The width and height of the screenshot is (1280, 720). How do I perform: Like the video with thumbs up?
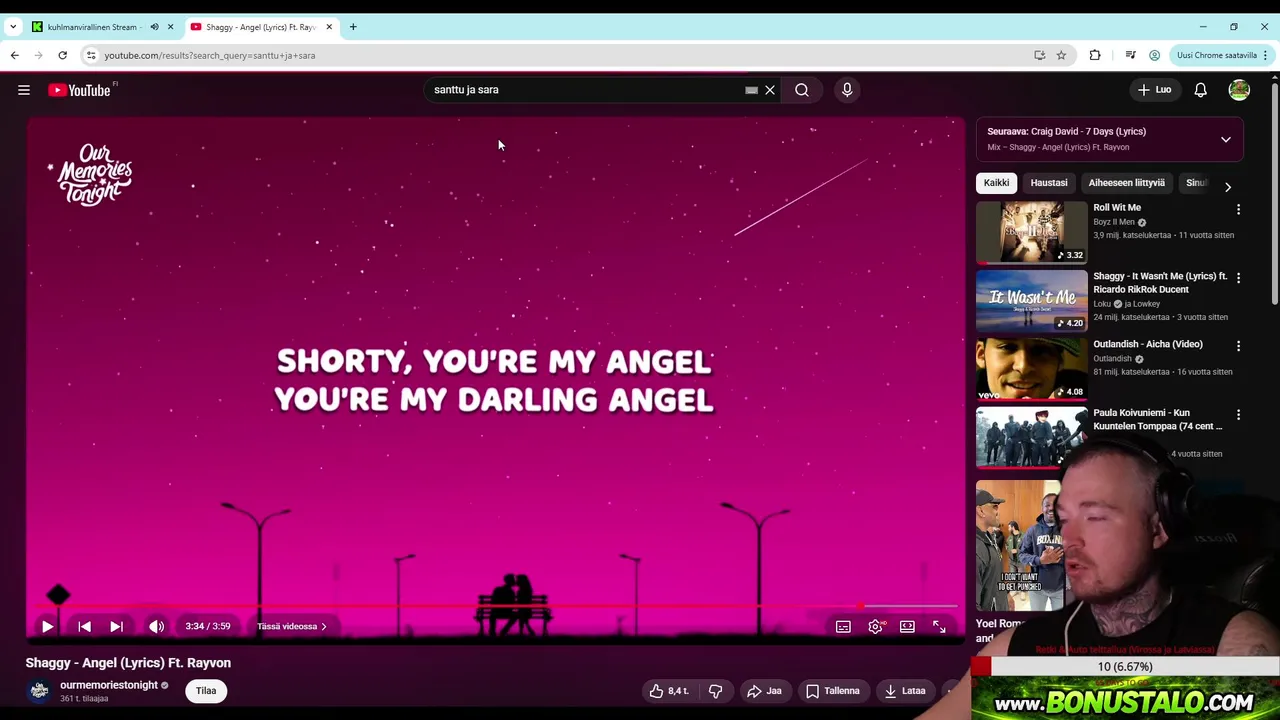click(x=668, y=691)
